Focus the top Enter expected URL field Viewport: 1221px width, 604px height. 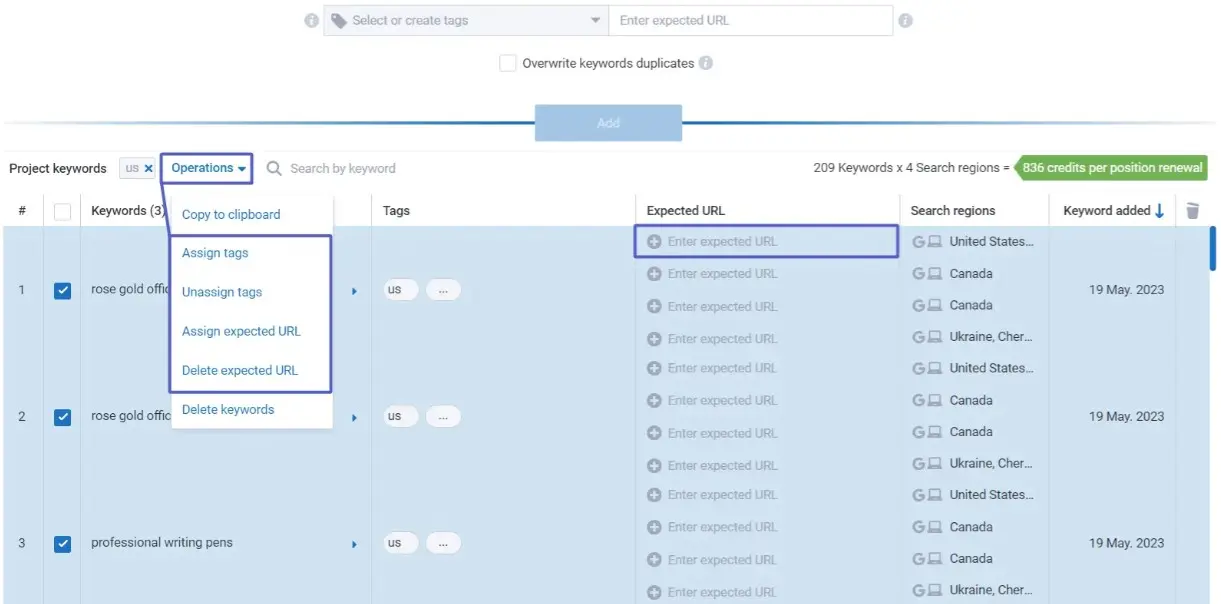(x=750, y=20)
